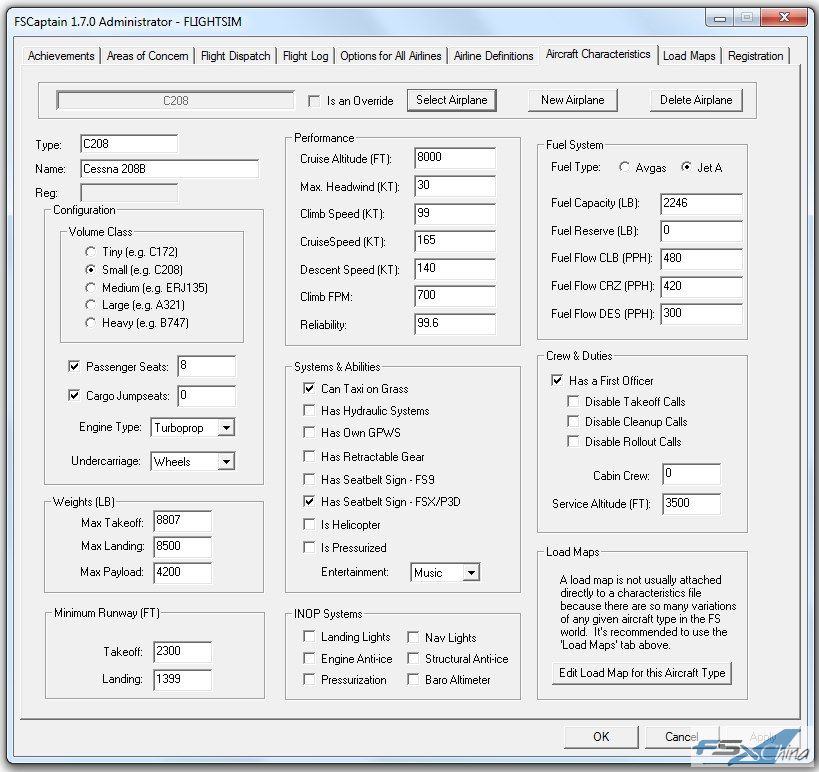Click the Cabin Crew input field
This screenshot has height=772, width=819.
pyautogui.click(x=692, y=474)
